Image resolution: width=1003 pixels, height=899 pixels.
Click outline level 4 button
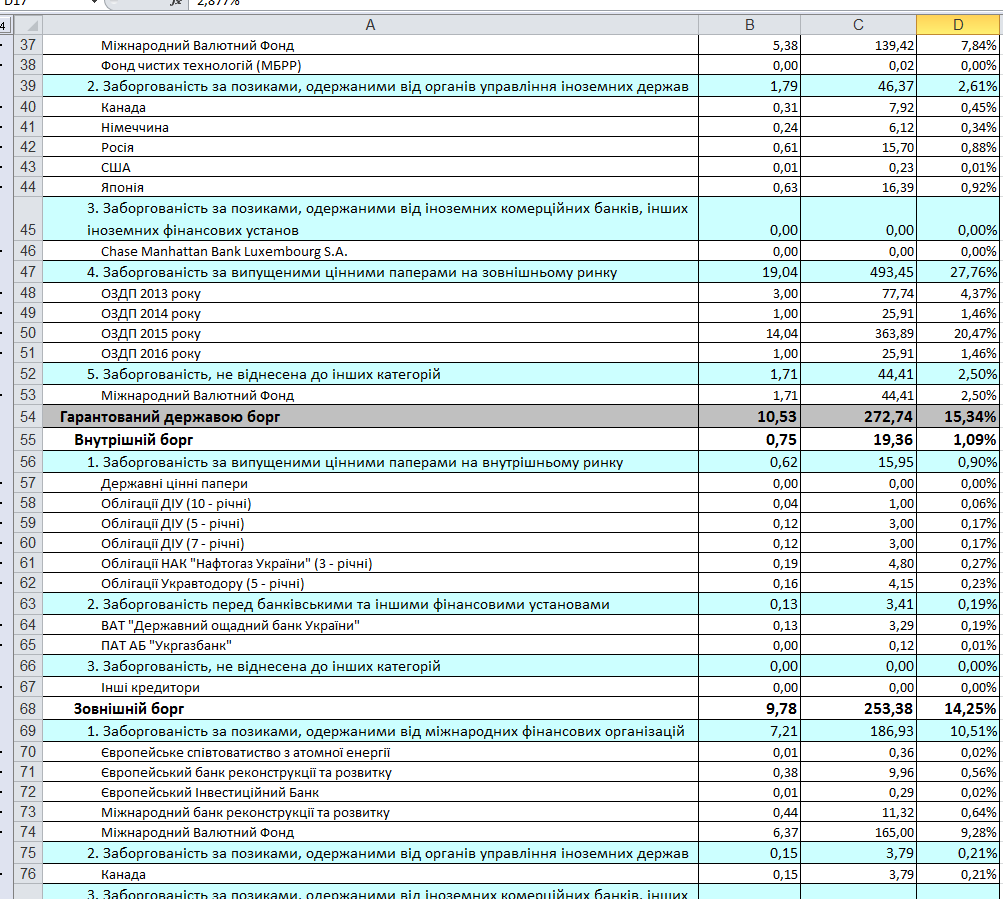3,25
